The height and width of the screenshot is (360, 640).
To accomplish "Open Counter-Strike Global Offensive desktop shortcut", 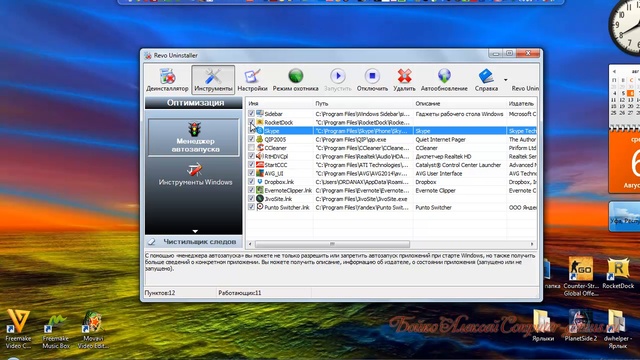I will click(x=581, y=276).
